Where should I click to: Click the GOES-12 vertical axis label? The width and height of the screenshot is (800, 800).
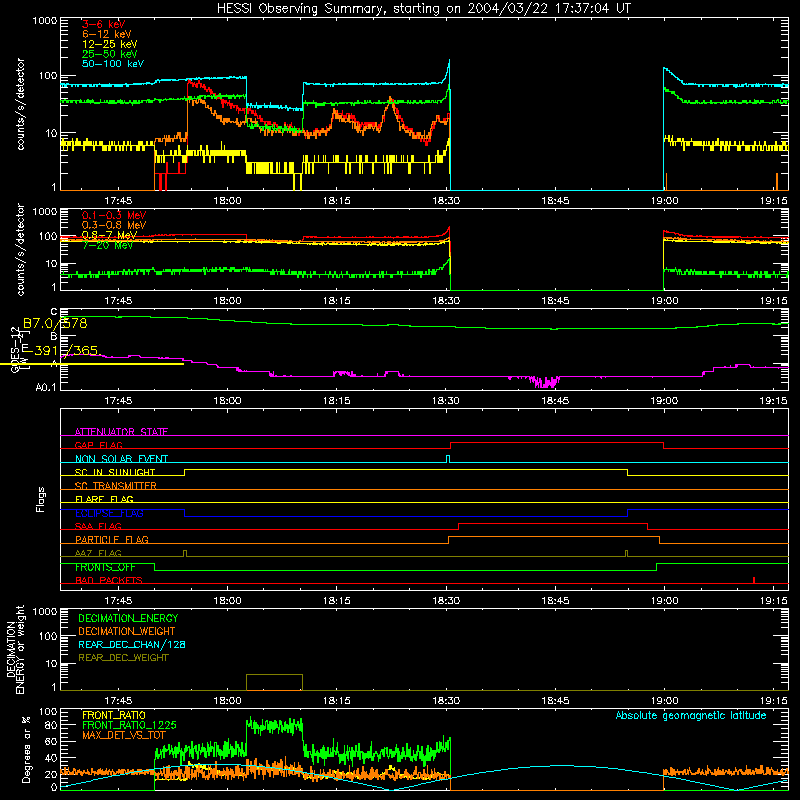[x=15, y=349]
